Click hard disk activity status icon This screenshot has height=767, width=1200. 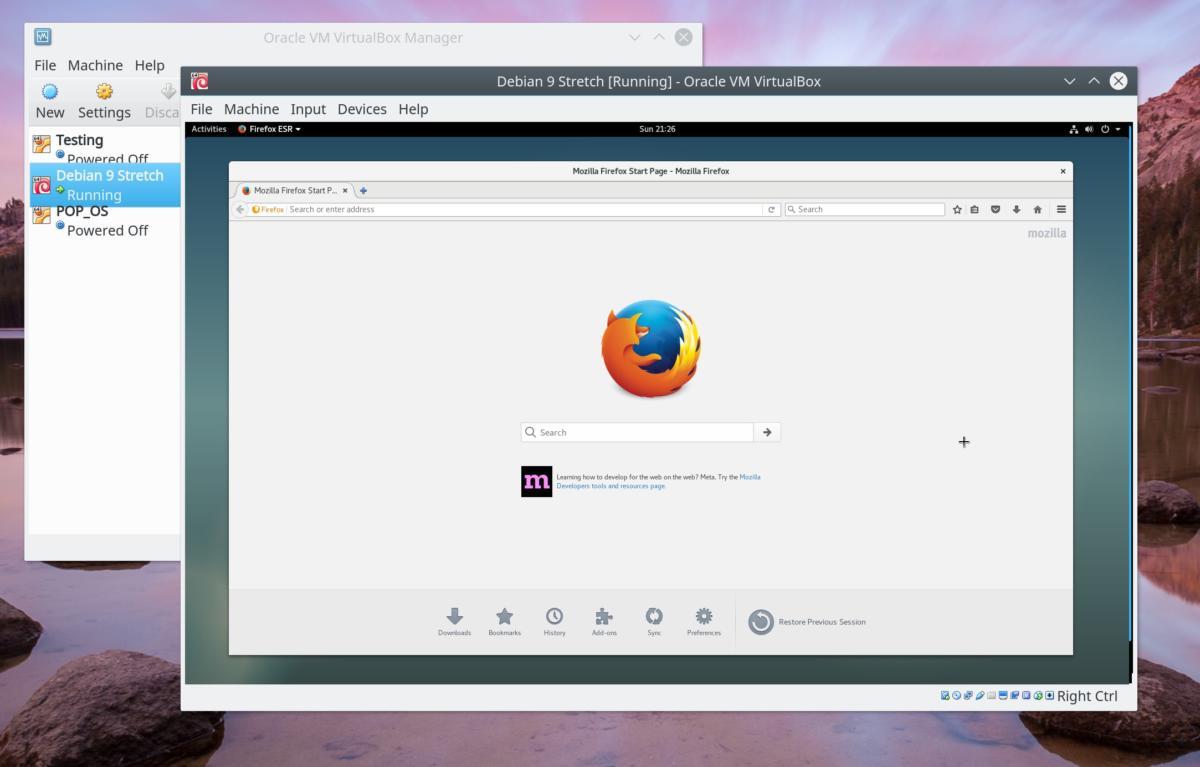pos(945,695)
